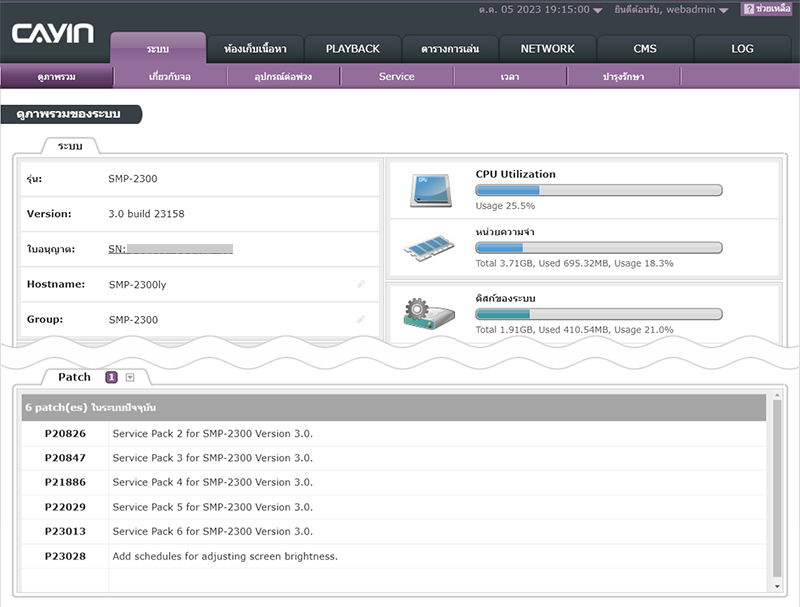This screenshot has width=800, height=607.
Task: Click the system disk usage bar
Action: [599, 314]
